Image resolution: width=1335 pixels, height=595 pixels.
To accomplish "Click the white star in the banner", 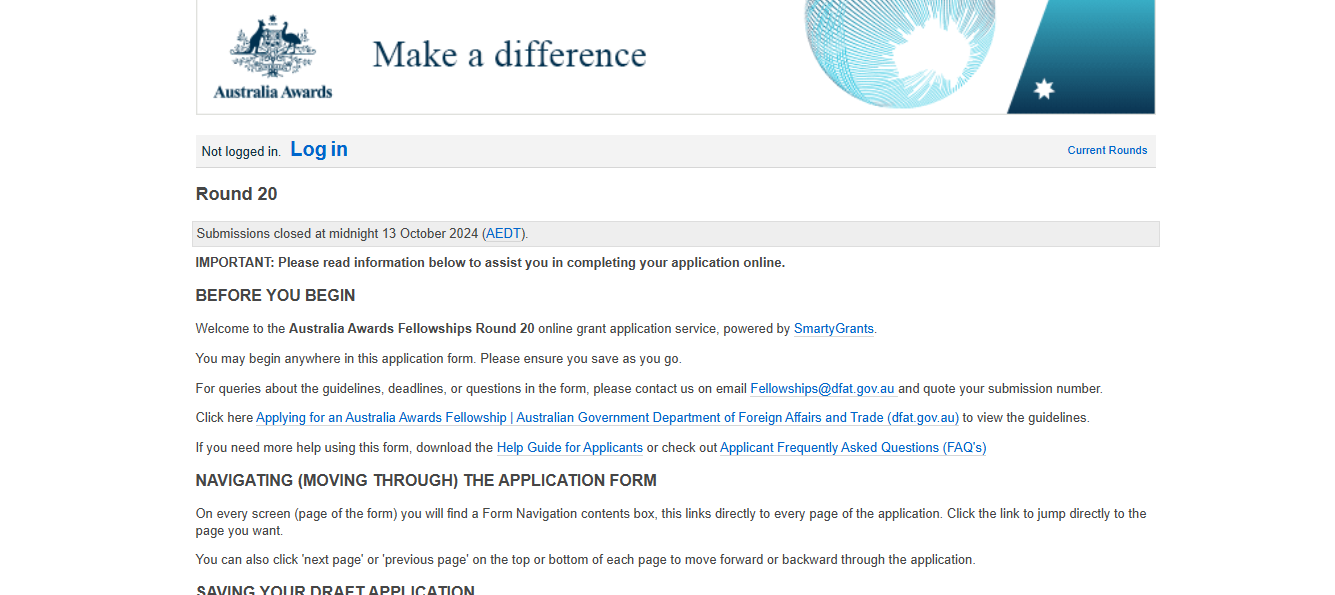I will [x=1046, y=88].
